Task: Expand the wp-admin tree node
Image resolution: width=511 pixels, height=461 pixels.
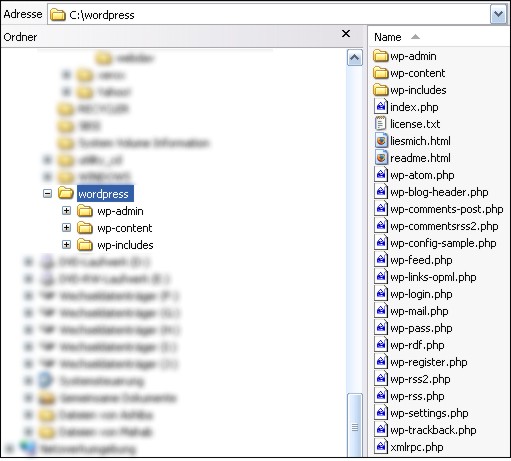Action: (x=66, y=210)
